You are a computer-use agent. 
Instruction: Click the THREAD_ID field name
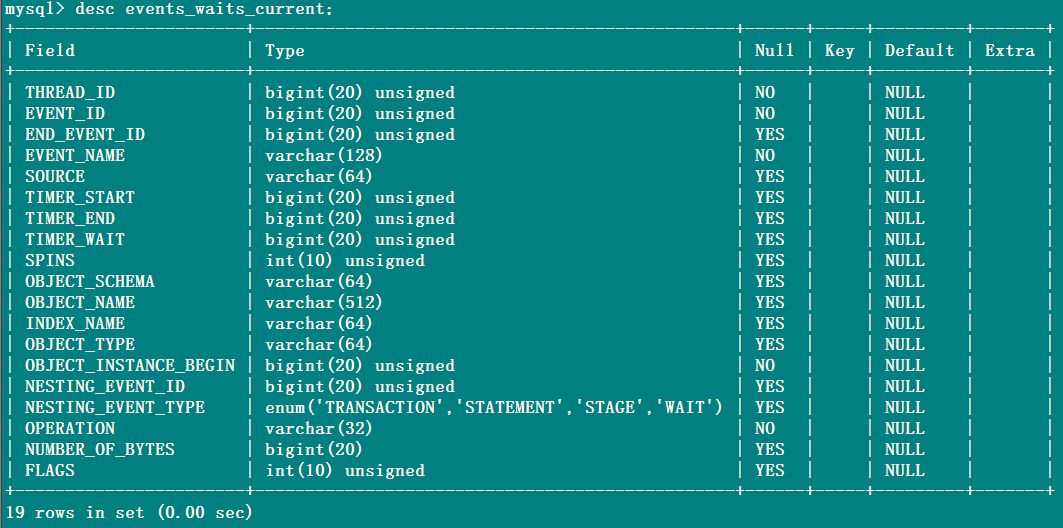click(x=69, y=93)
